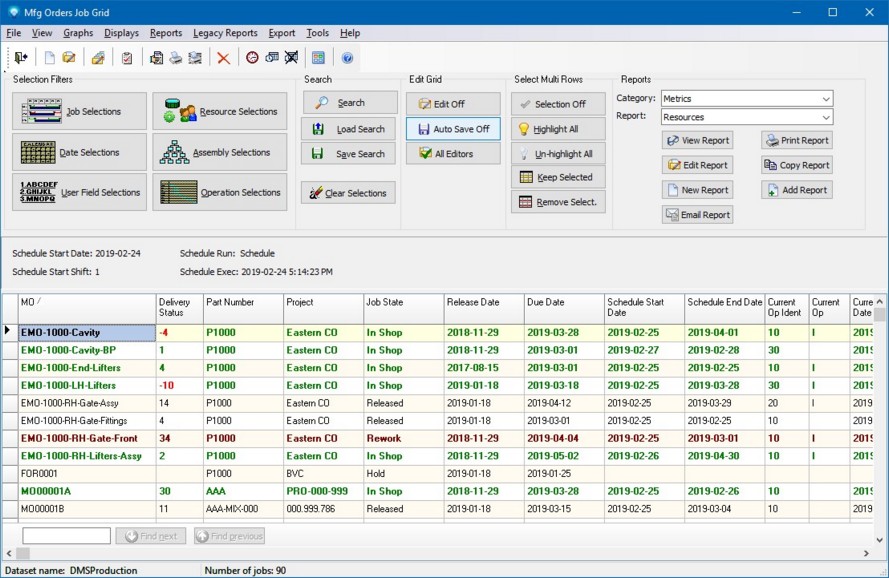Click the printer icon in toolbar
889x578 pixels.
tap(176, 58)
